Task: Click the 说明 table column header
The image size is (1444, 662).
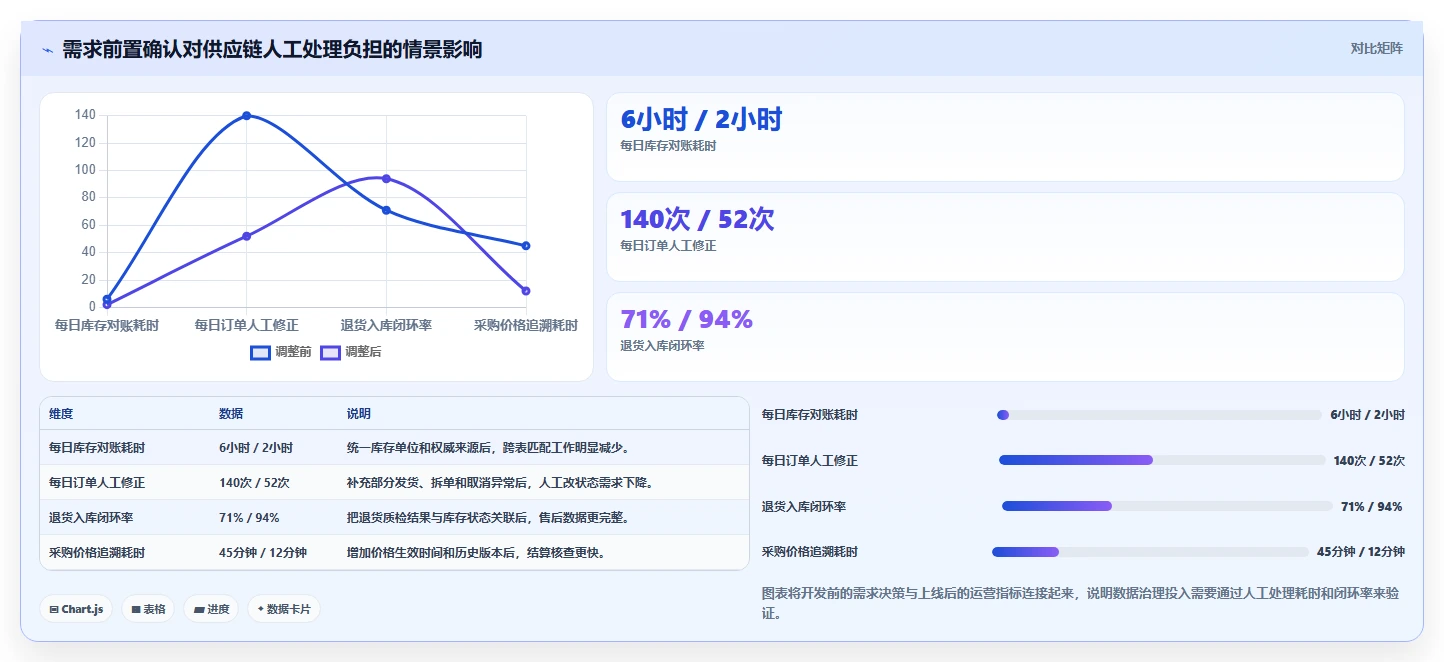Action: [359, 414]
